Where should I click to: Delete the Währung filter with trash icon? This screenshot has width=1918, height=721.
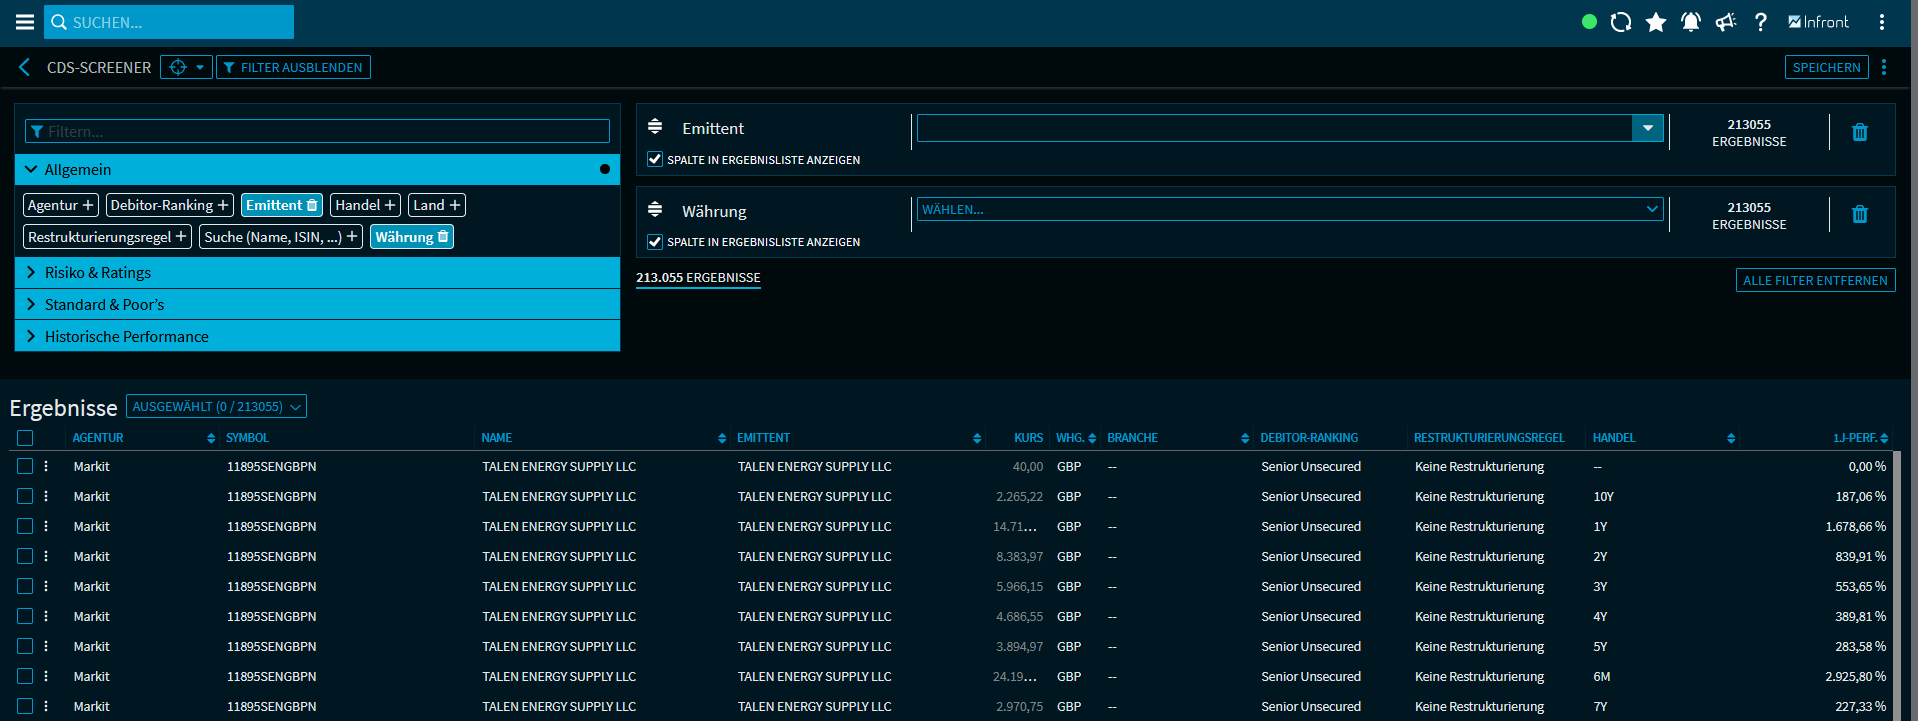[1859, 215]
